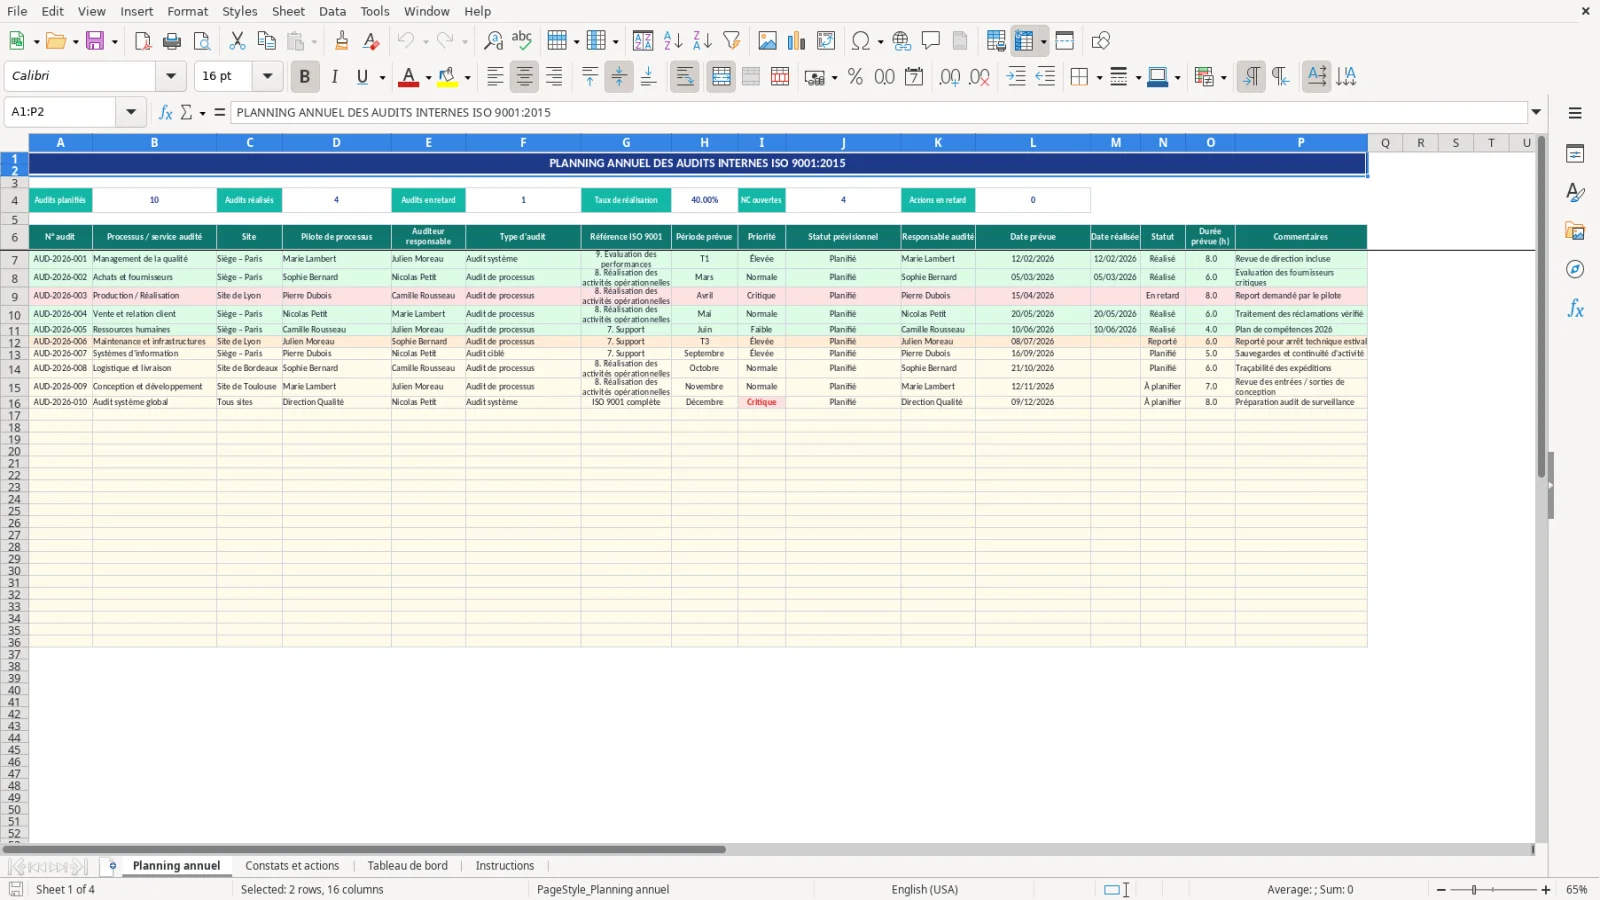Toggle align left

pyautogui.click(x=495, y=77)
